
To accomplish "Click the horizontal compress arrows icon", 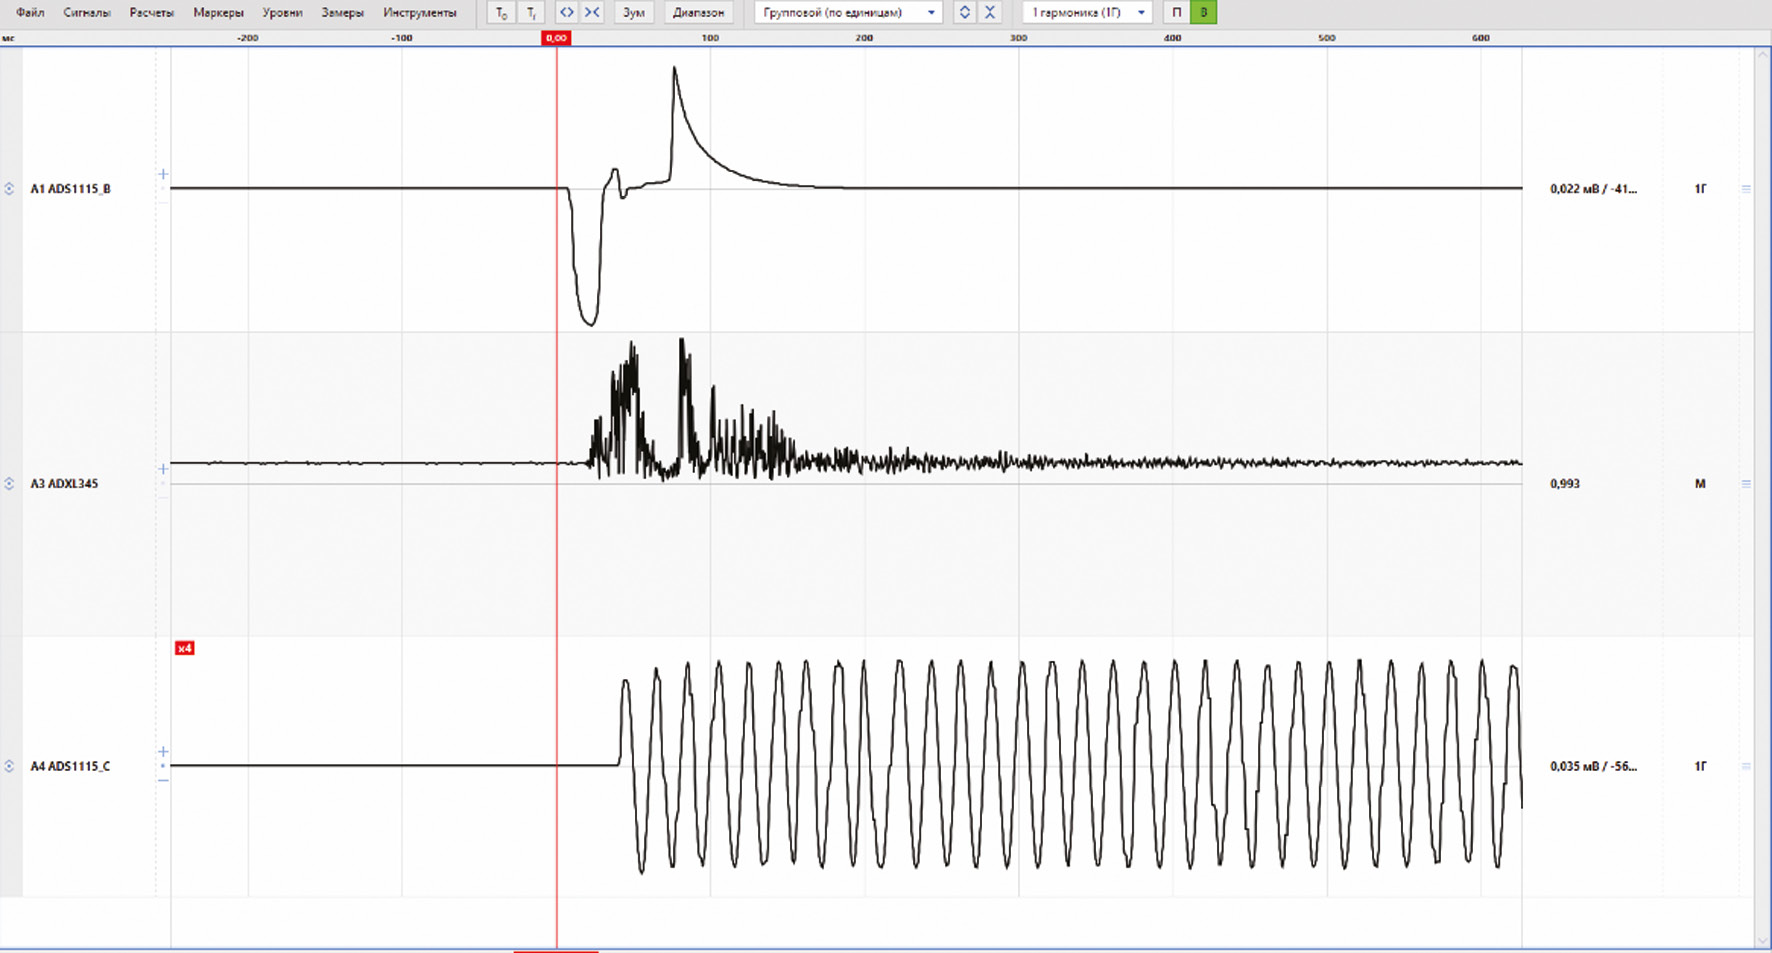I will 592,12.
